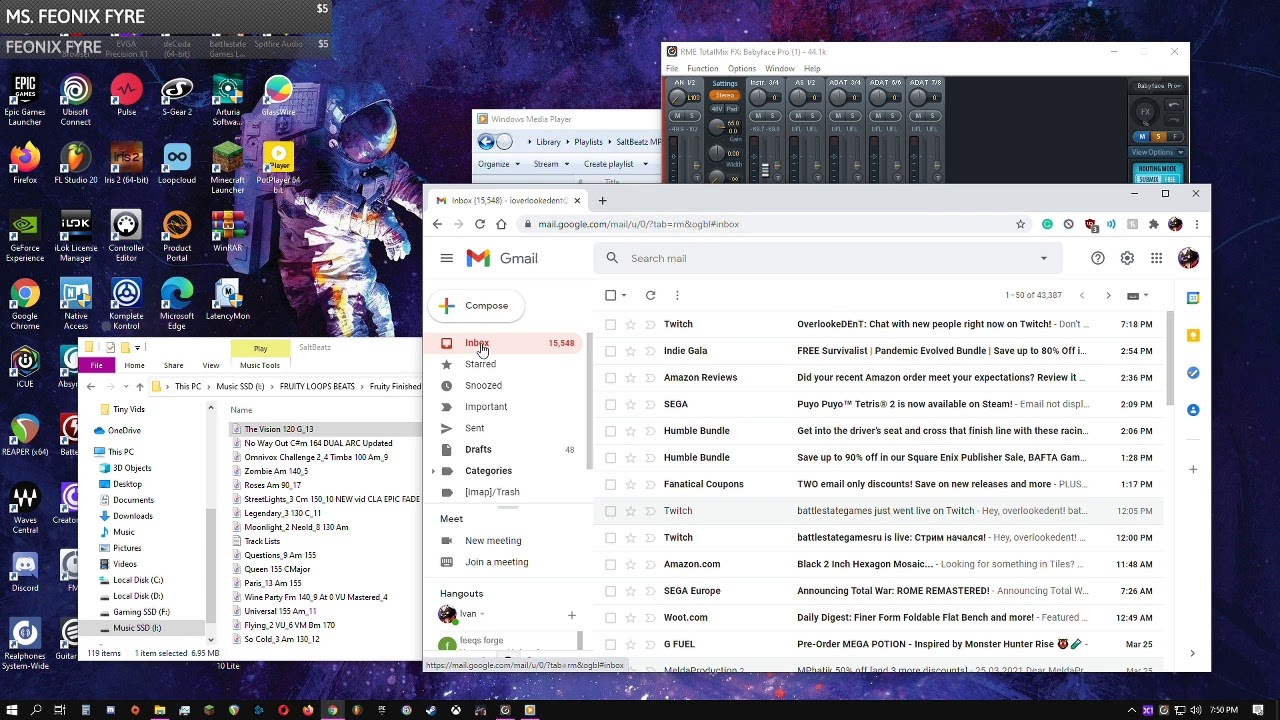This screenshot has height=720, width=1280.
Task: Open the Function menu in TotalMix FX
Action: click(702, 69)
